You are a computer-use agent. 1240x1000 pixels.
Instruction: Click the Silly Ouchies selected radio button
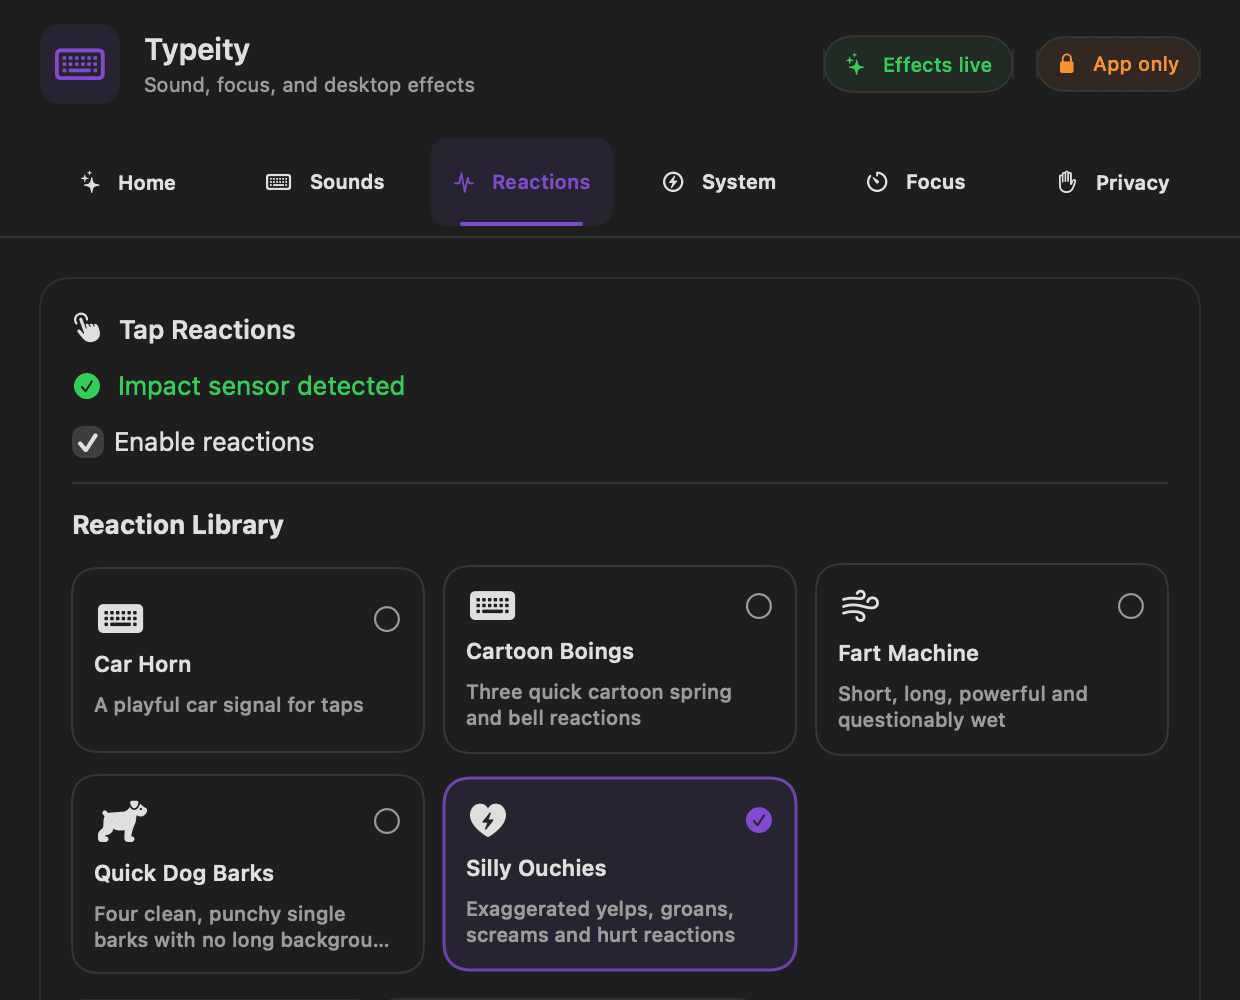(x=759, y=820)
